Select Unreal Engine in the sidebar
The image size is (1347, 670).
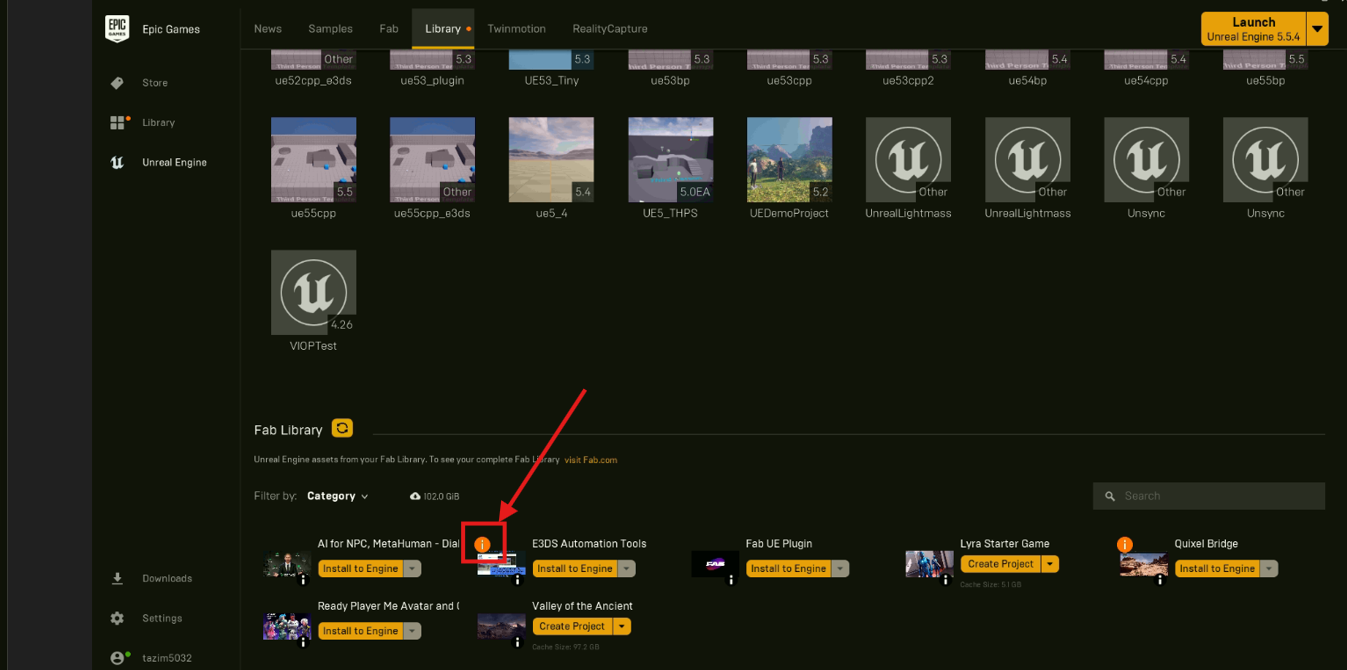click(174, 162)
